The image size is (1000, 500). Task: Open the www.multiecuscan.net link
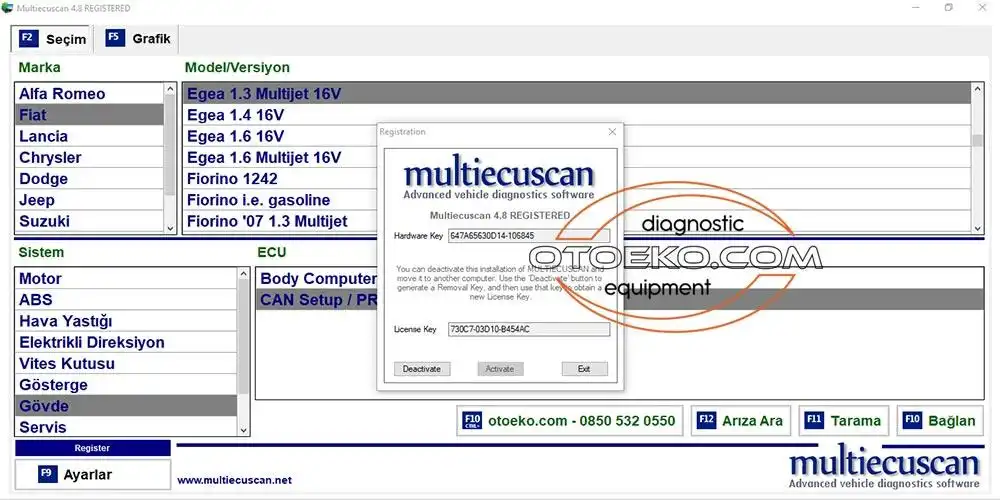[234, 480]
